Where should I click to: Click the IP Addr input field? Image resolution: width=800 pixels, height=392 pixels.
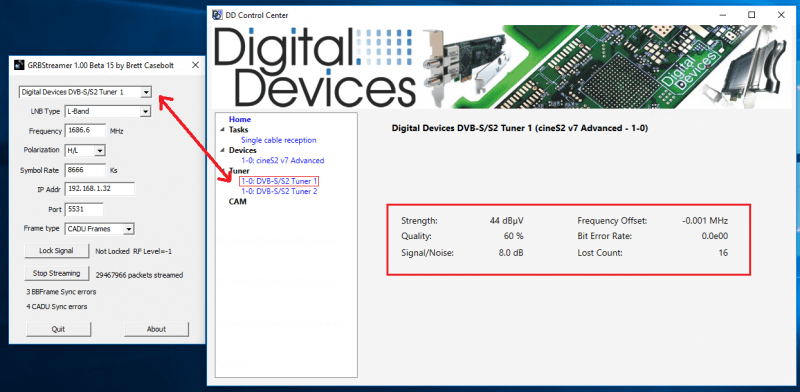coord(99,189)
